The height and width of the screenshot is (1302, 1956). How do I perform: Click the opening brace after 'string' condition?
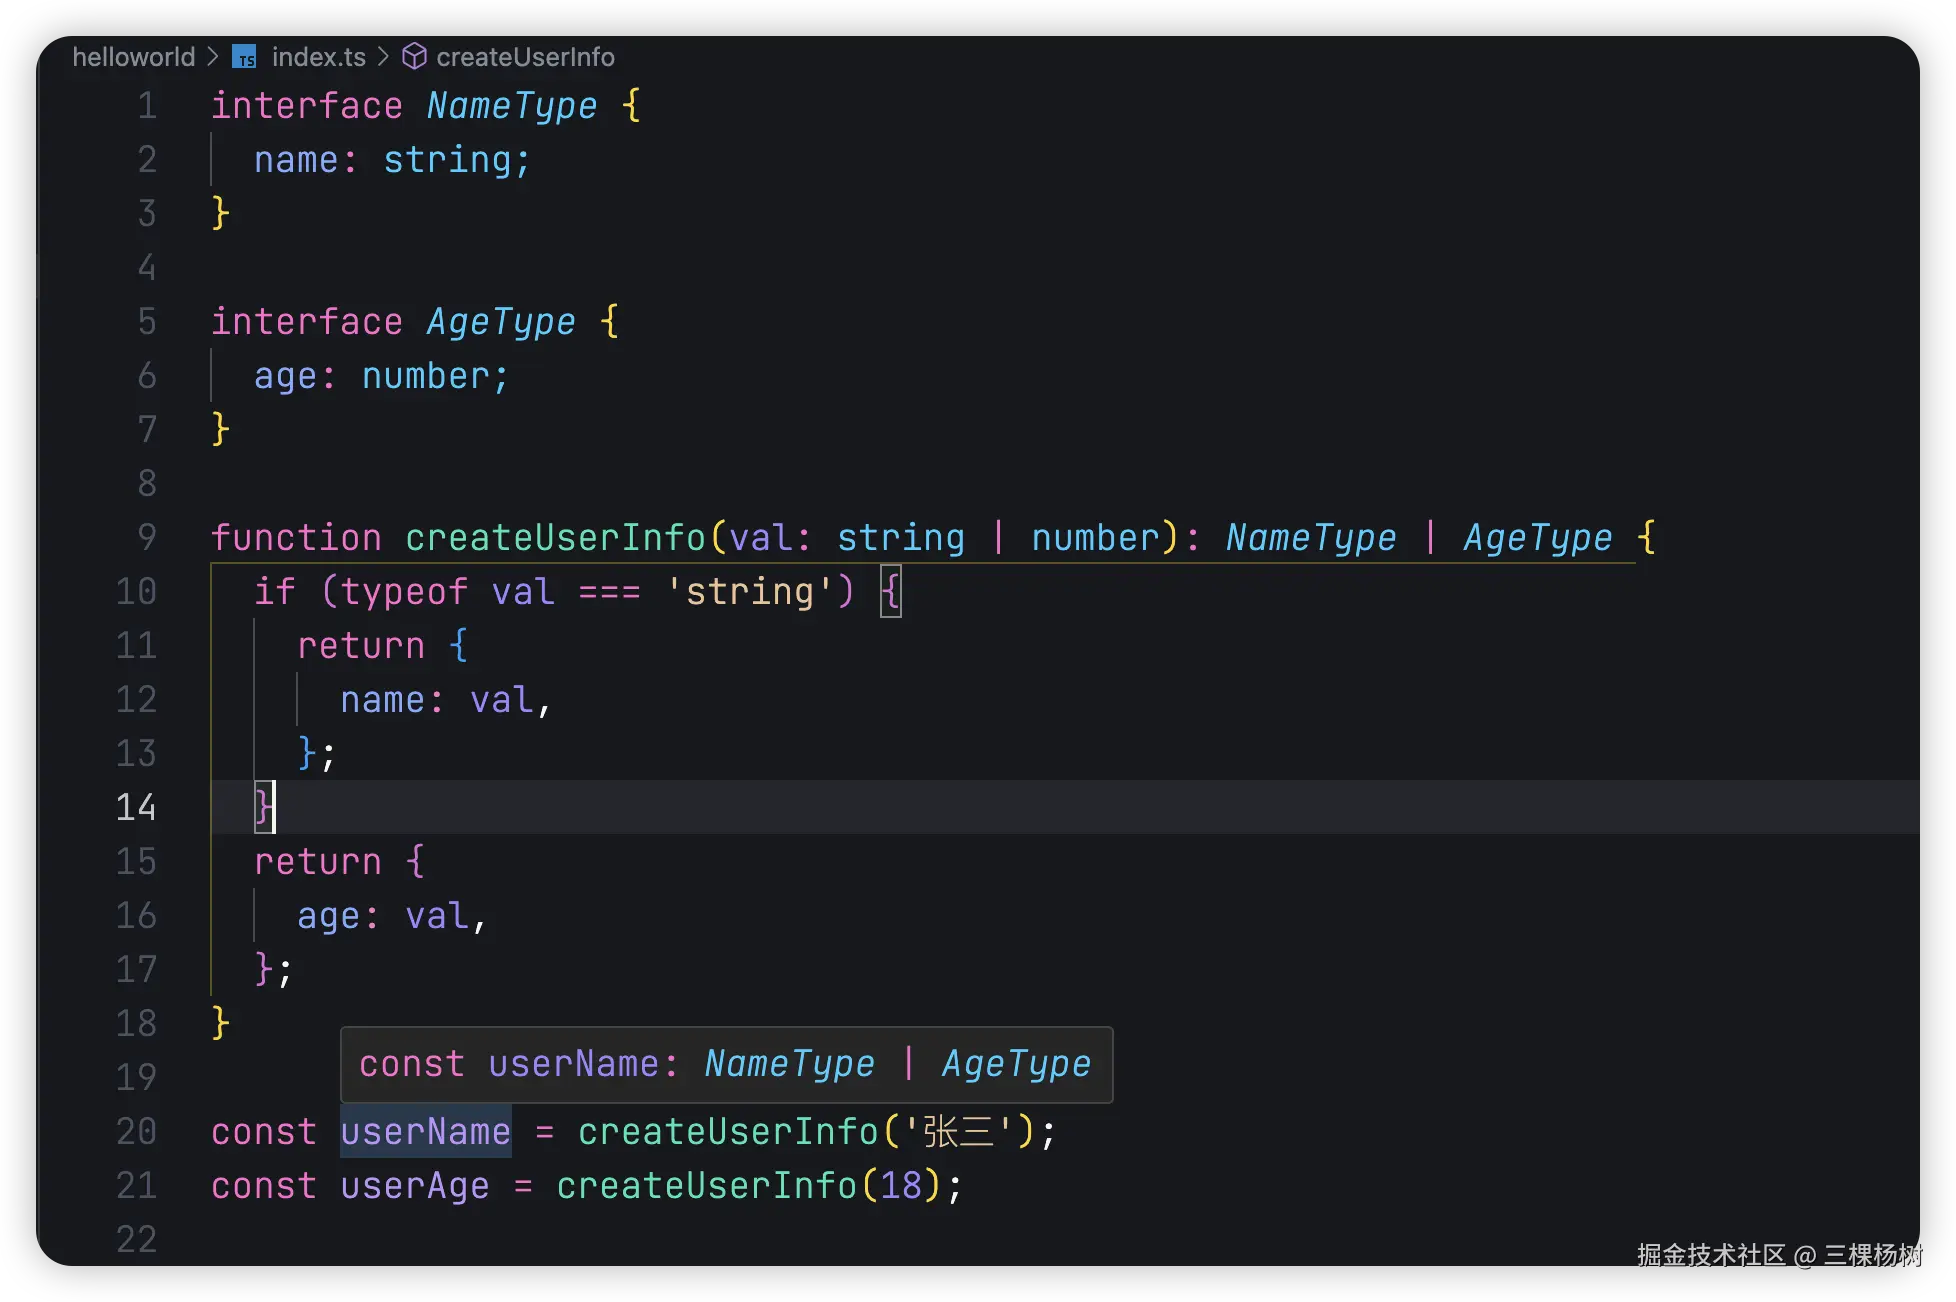click(890, 592)
